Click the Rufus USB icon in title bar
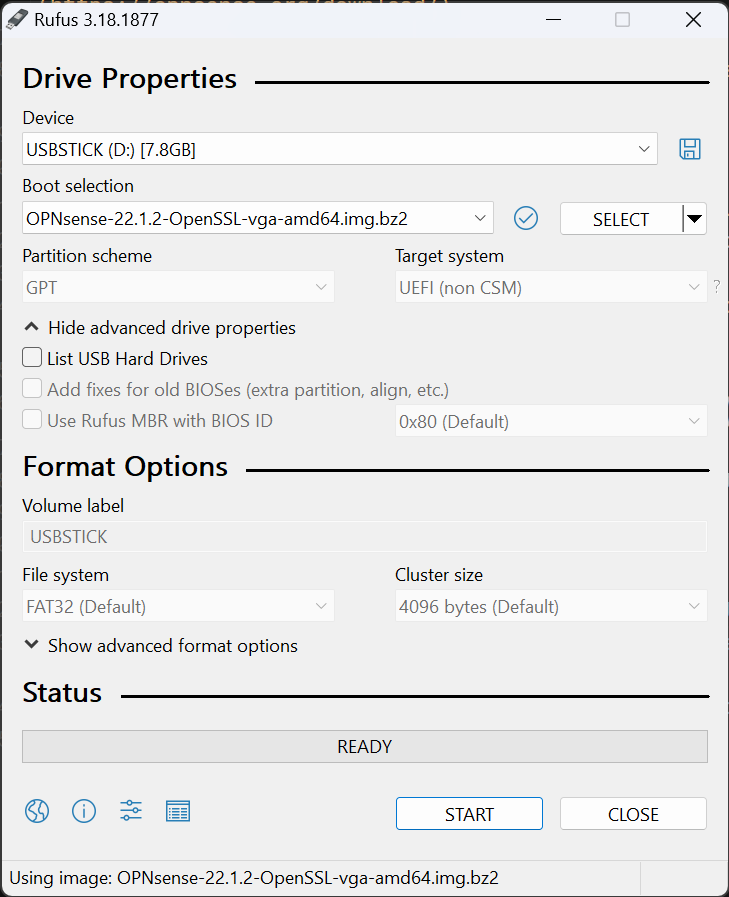 pyautogui.click(x=18, y=19)
